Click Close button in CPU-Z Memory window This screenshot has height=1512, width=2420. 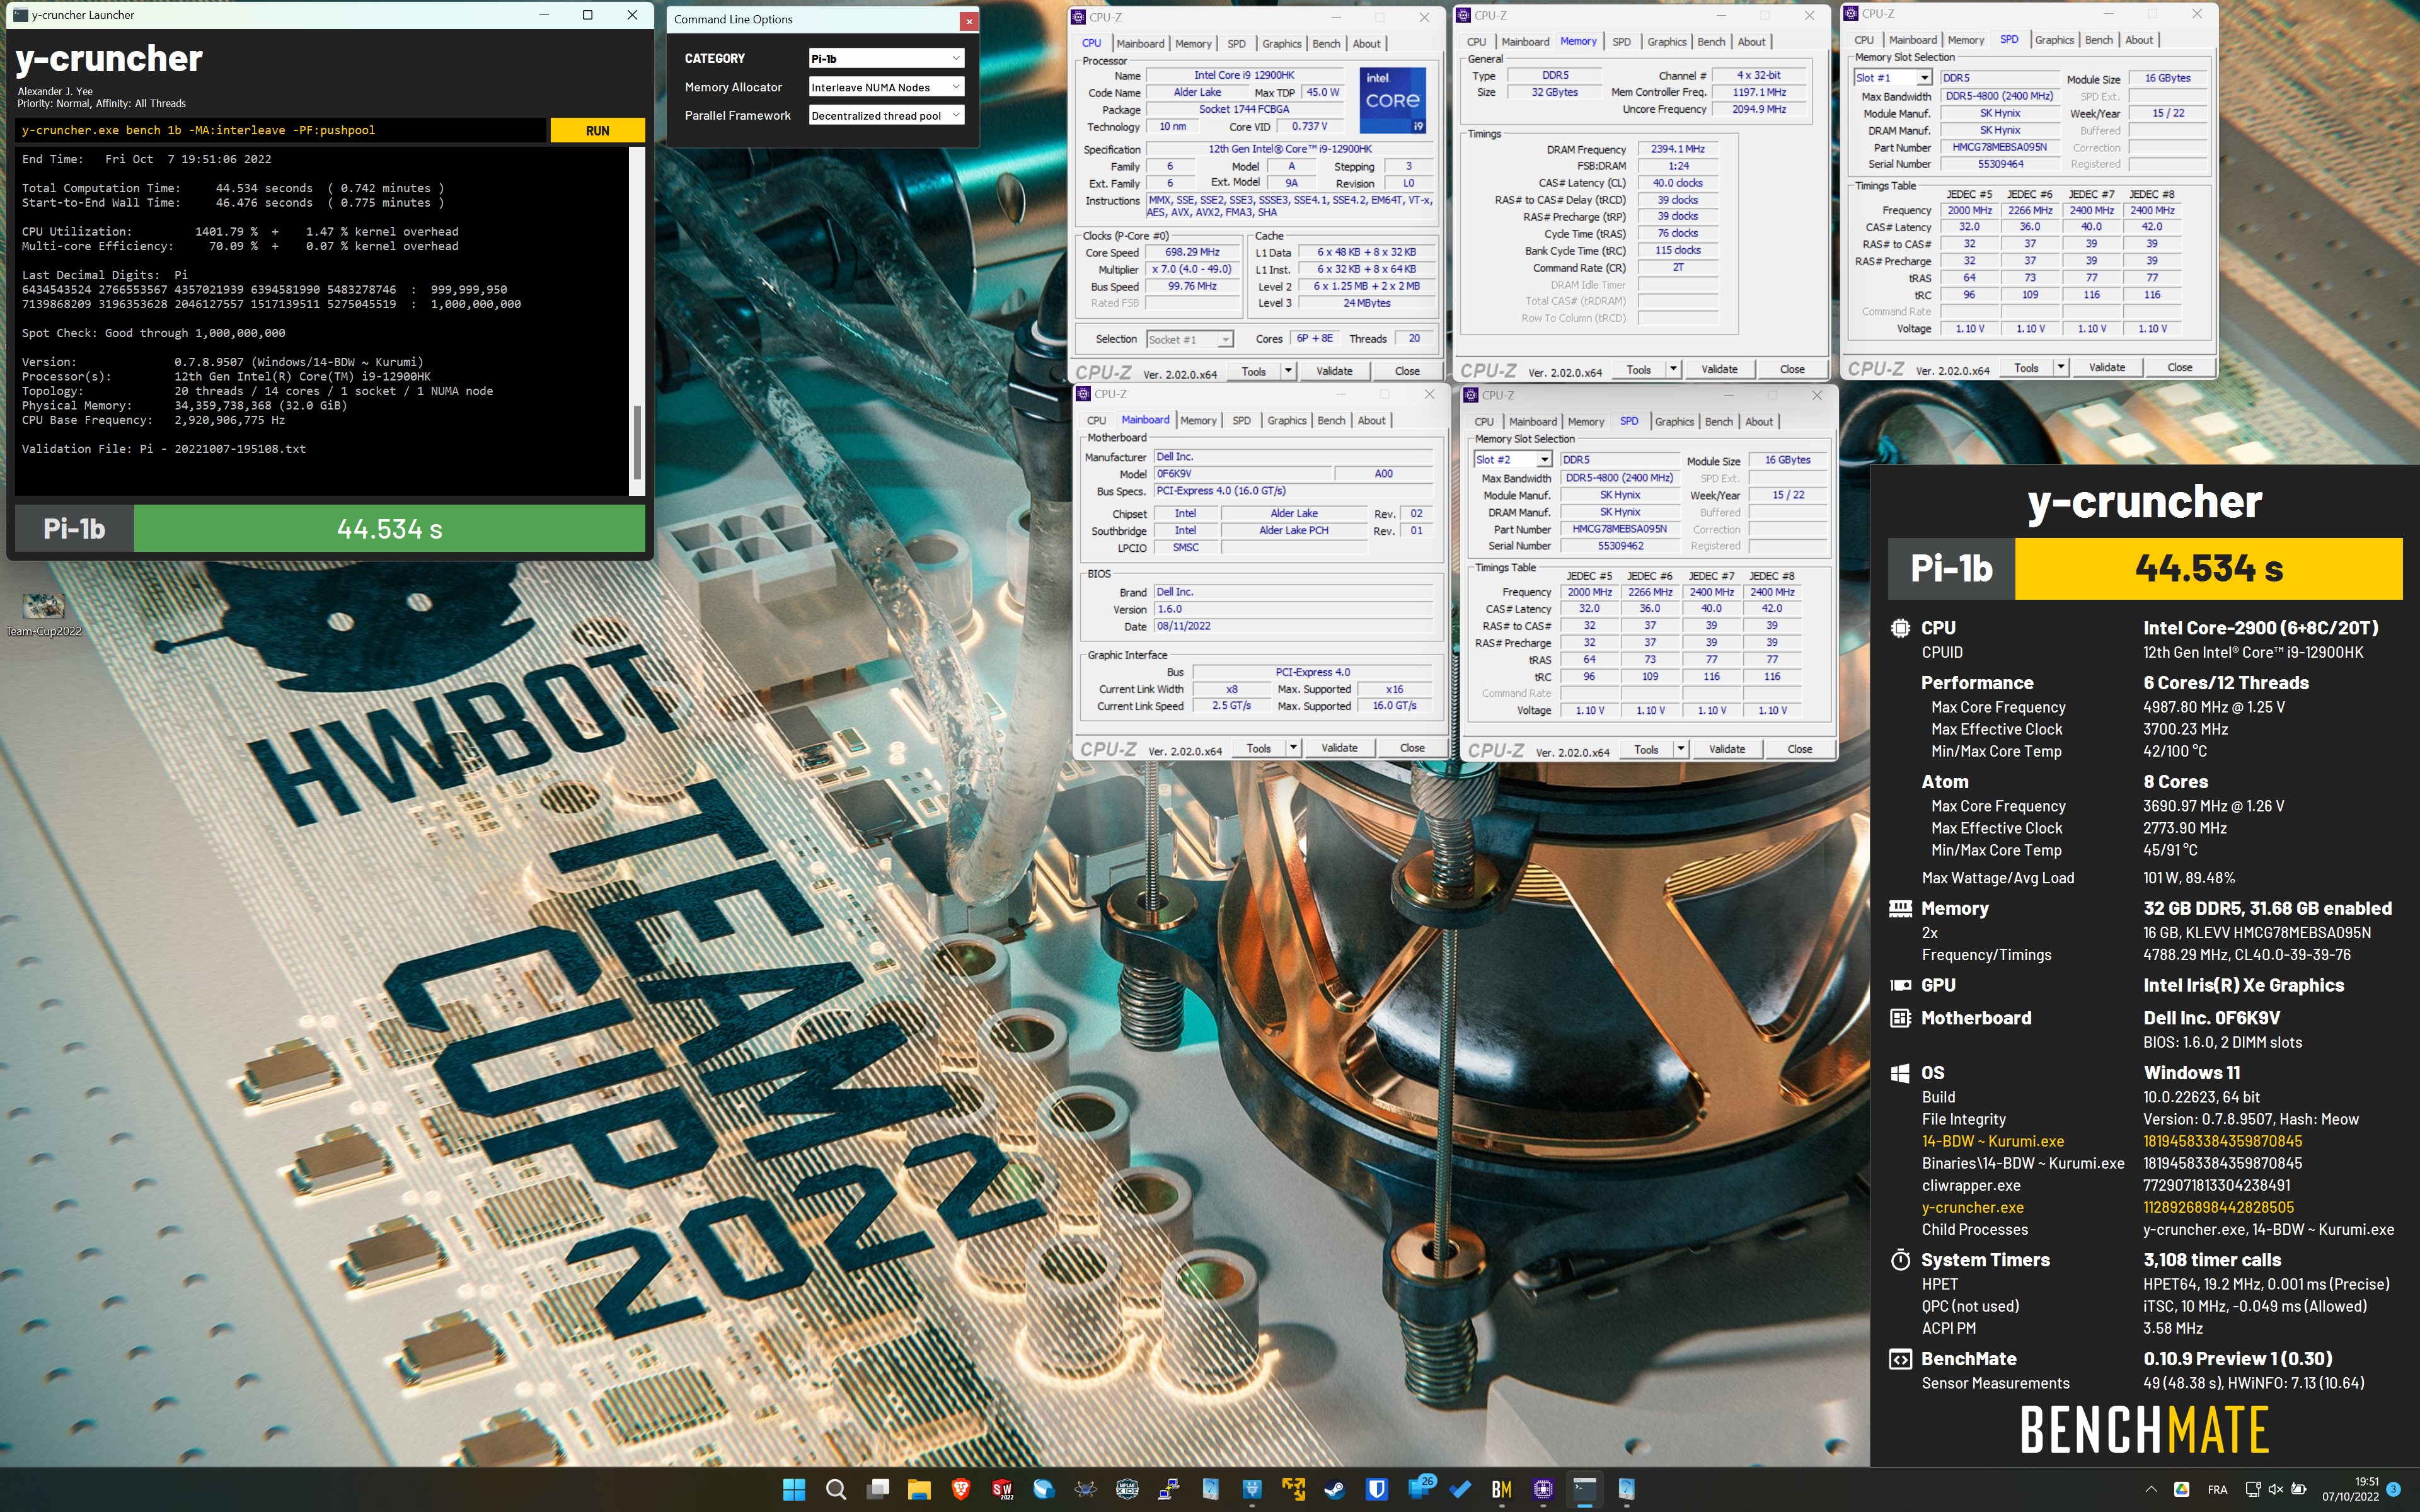pyautogui.click(x=1792, y=369)
